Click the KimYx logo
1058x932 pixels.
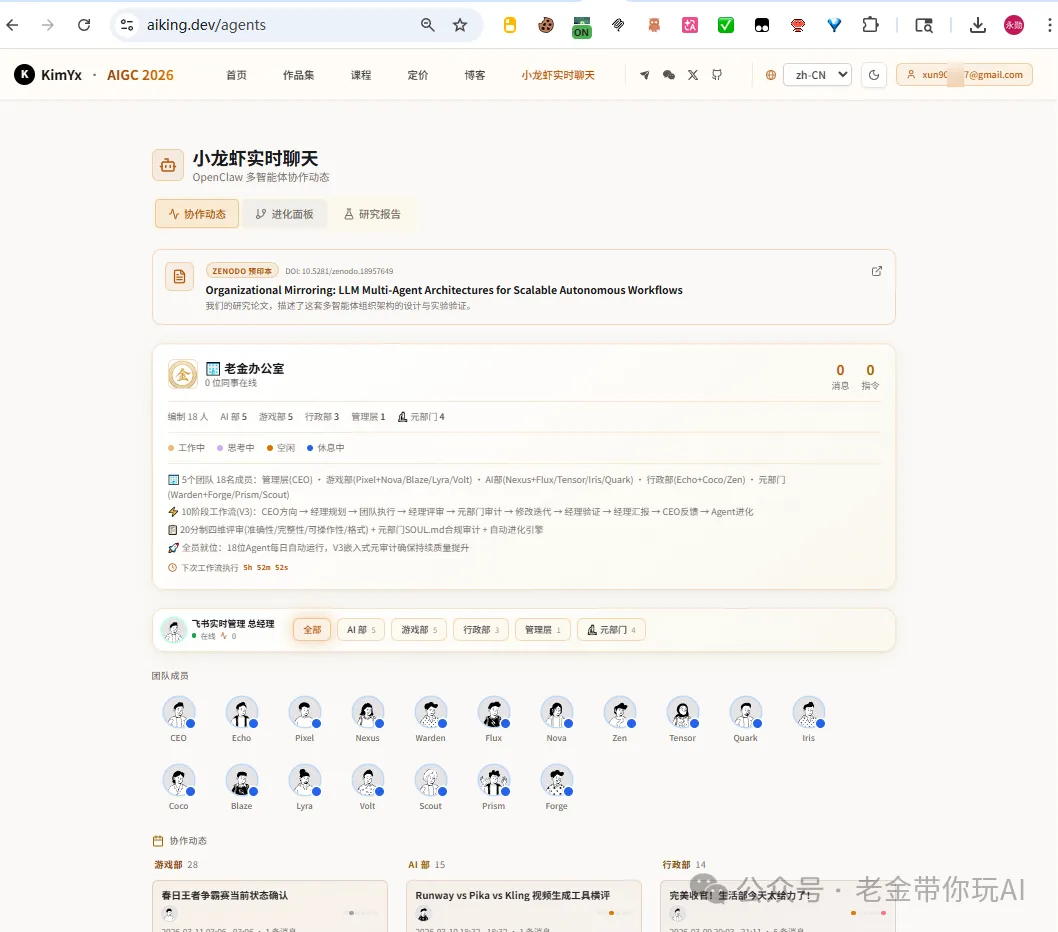click(x=48, y=75)
